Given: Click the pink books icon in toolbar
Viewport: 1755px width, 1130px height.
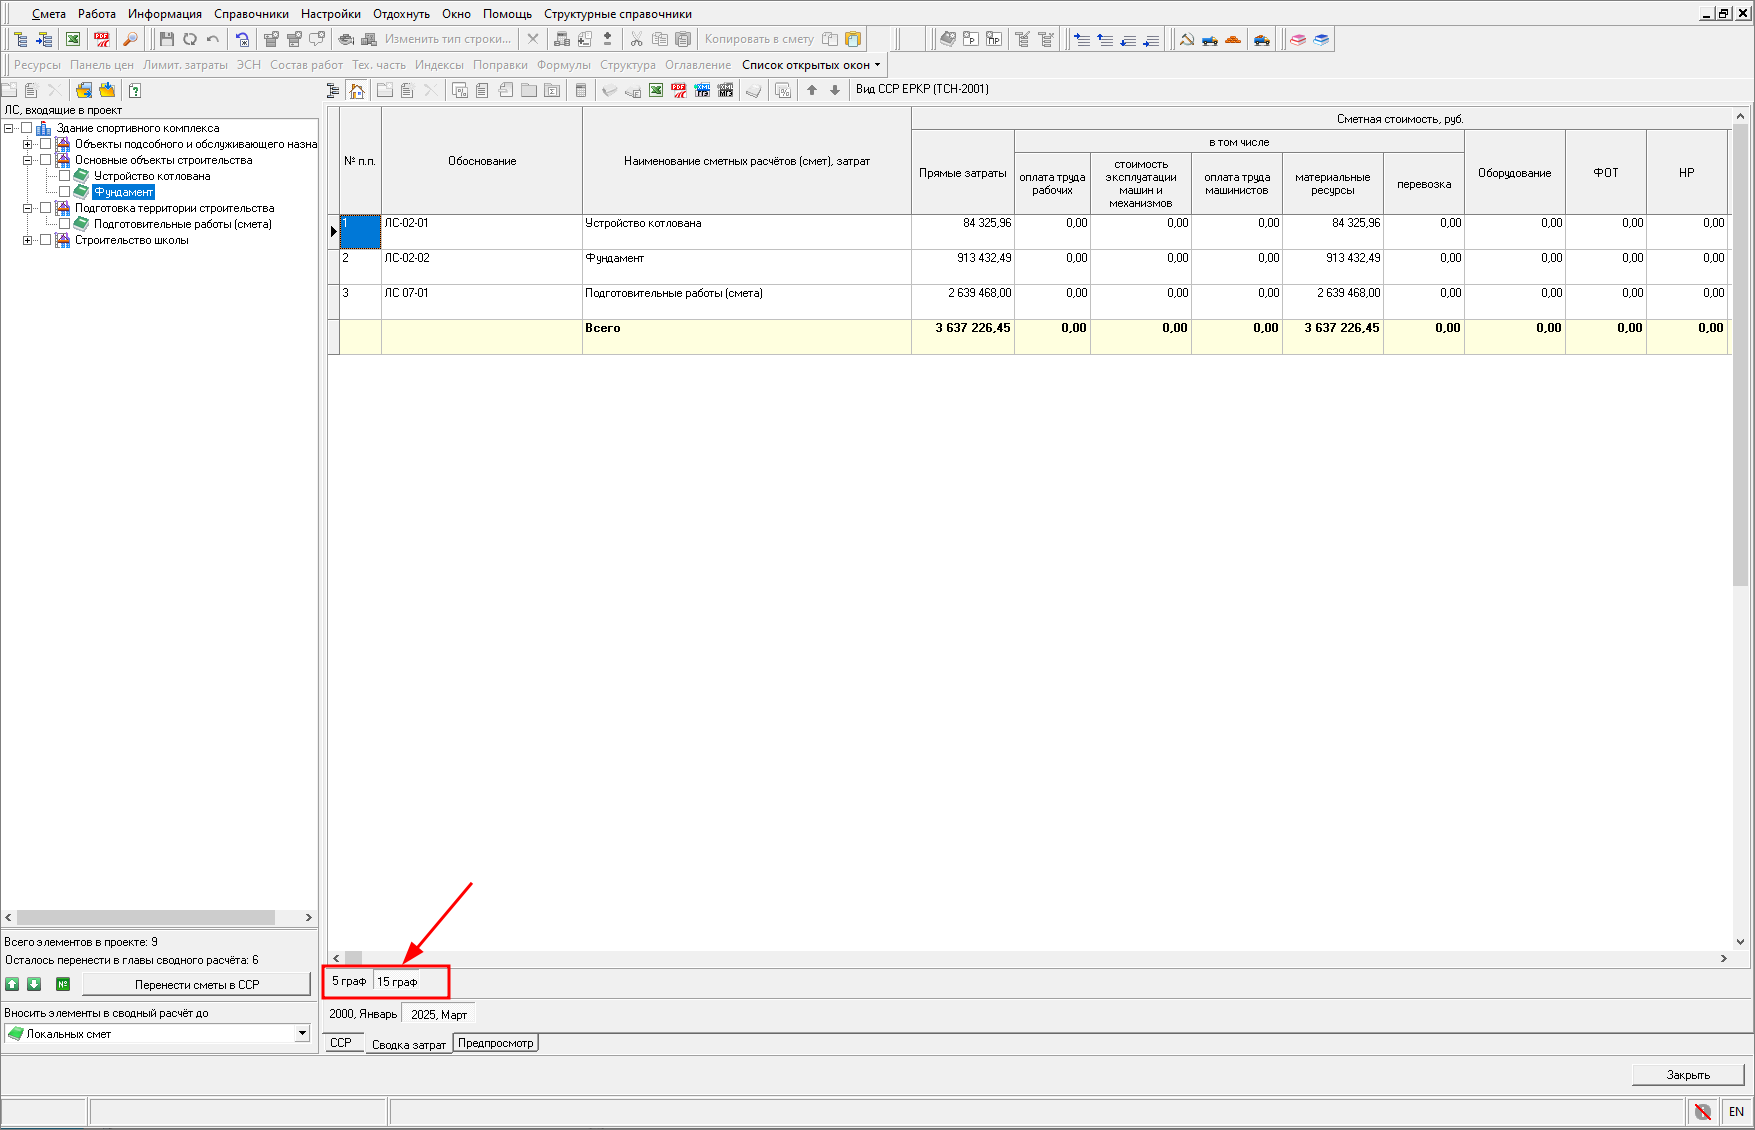Looking at the screenshot, I should click(x=1297, y=40).
